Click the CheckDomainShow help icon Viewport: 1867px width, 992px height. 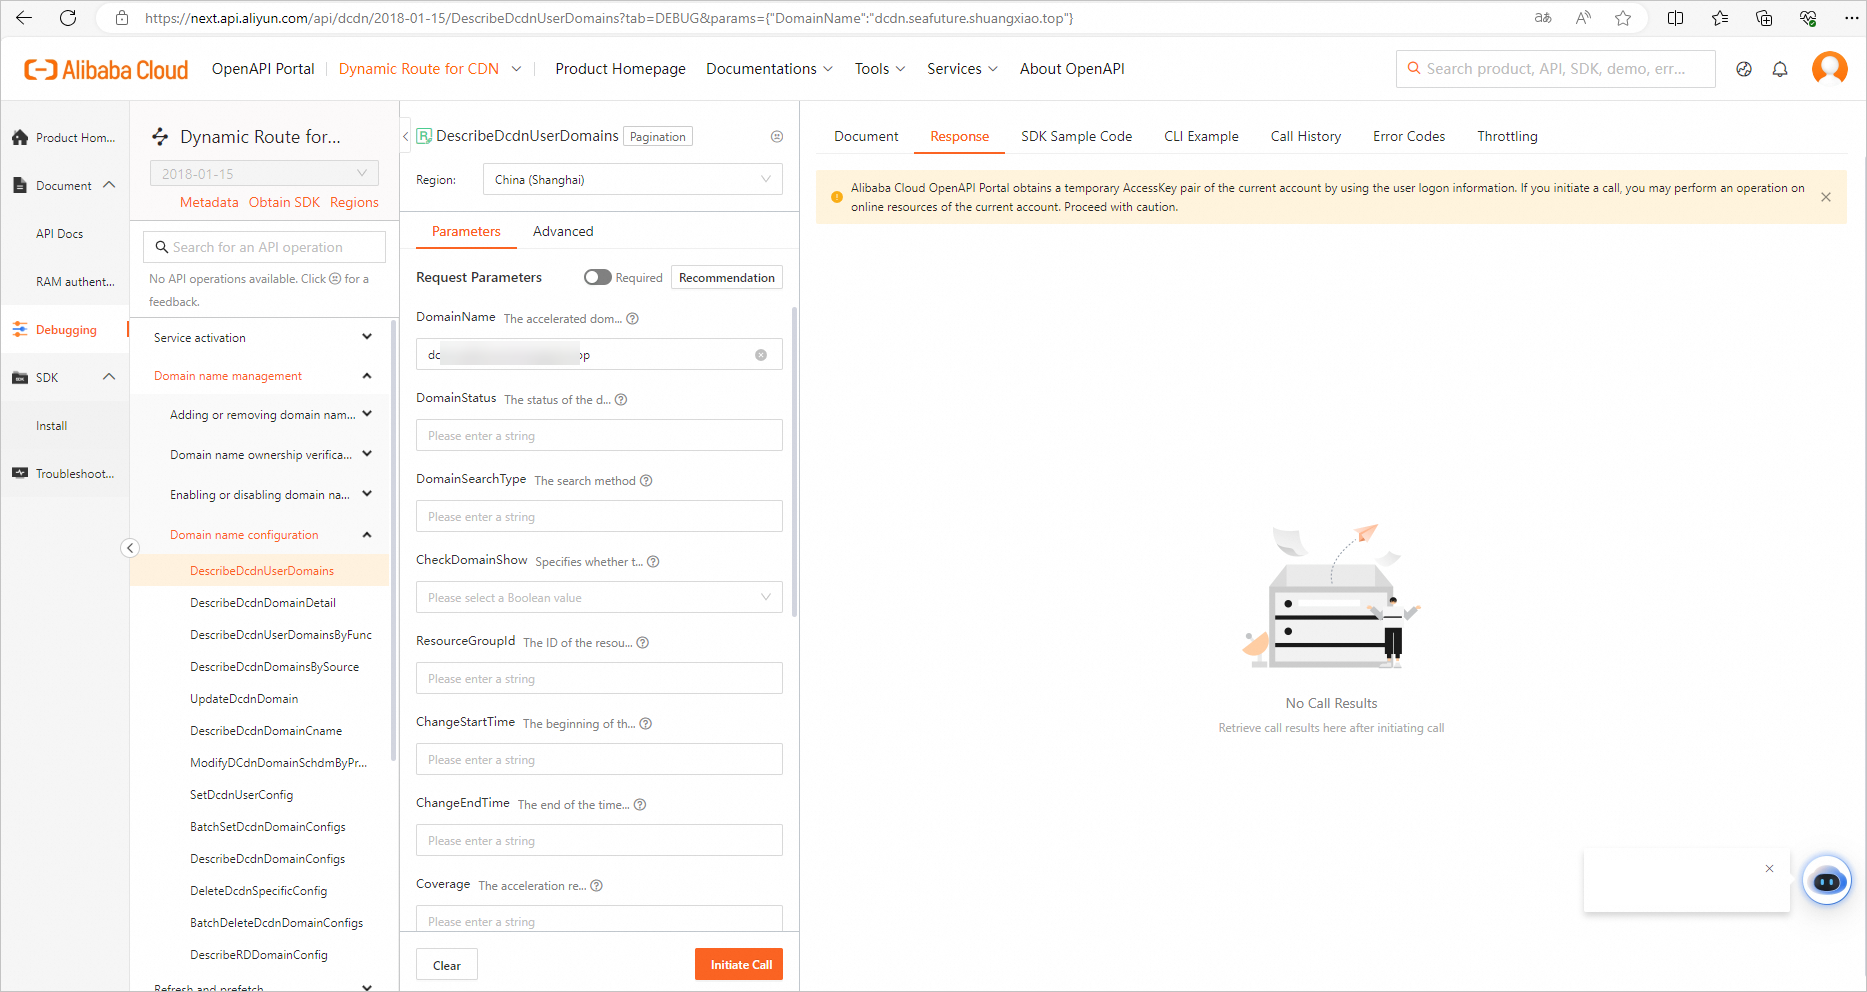point(653,562)
